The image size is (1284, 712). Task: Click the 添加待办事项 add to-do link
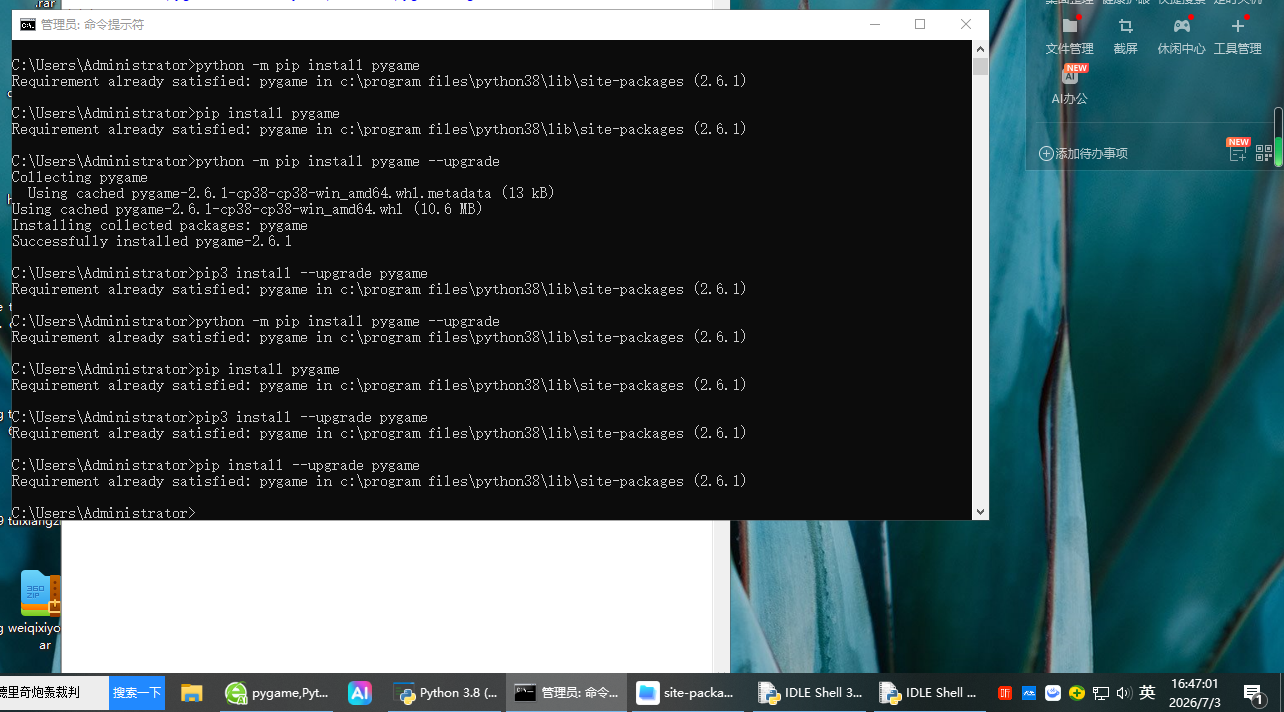coord(1083,154)
